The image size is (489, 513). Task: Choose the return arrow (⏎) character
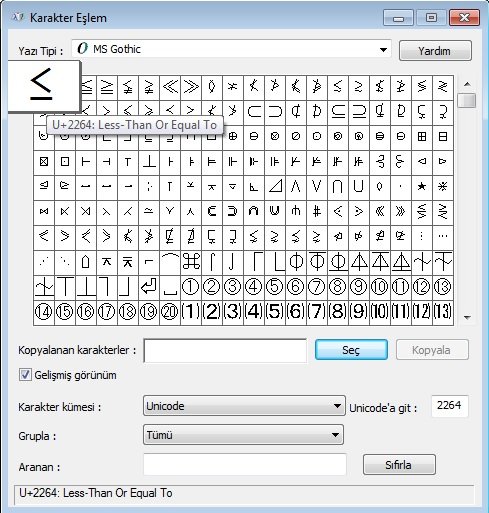point(149,287)
